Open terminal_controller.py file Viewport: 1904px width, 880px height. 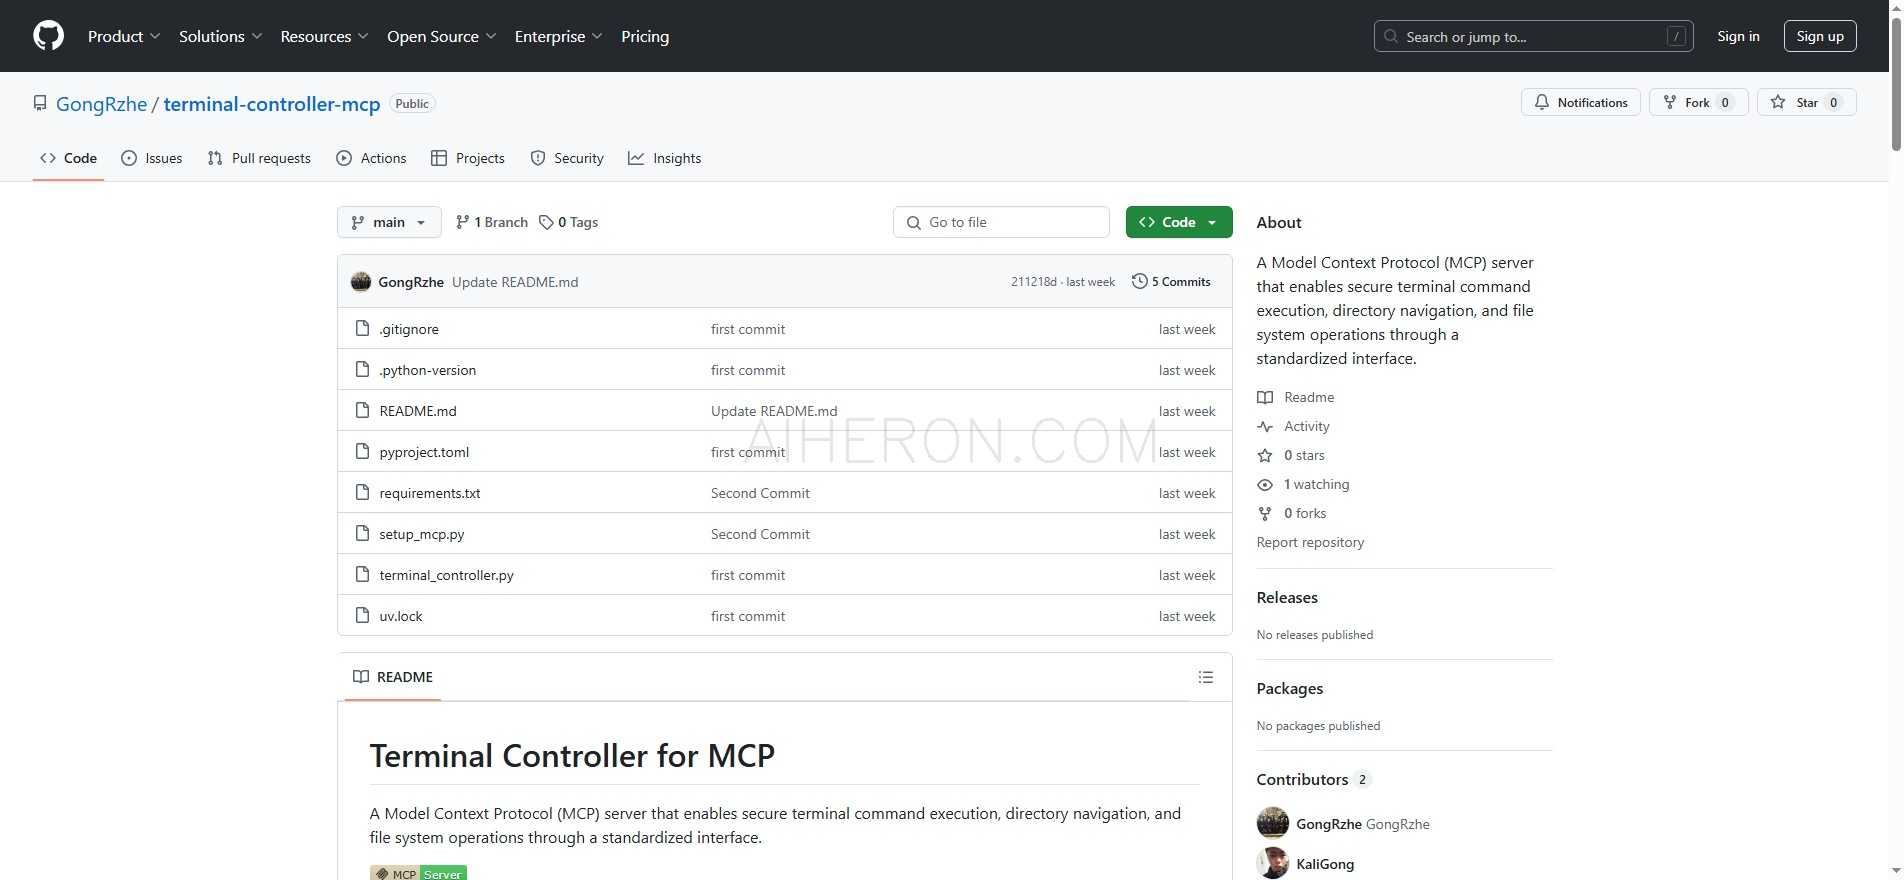tap(446, 575)
